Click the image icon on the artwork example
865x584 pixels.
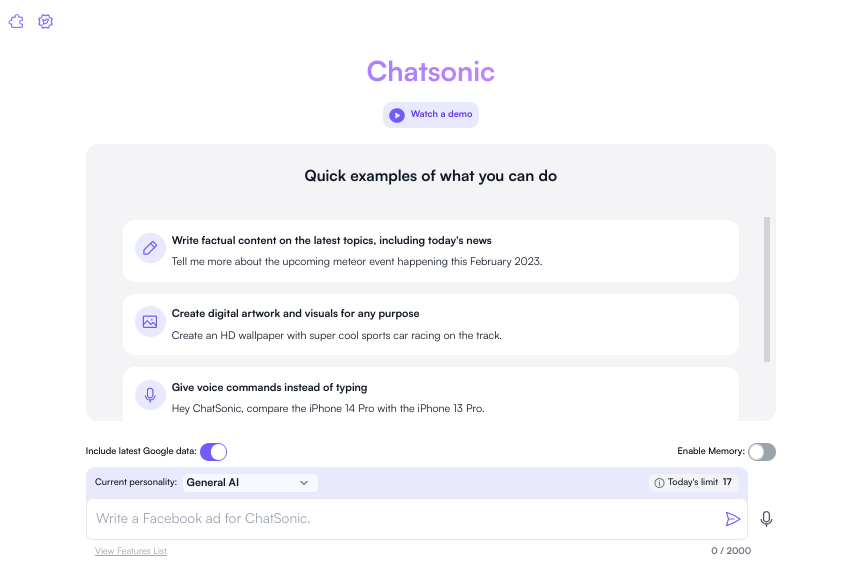coord(150,321)
